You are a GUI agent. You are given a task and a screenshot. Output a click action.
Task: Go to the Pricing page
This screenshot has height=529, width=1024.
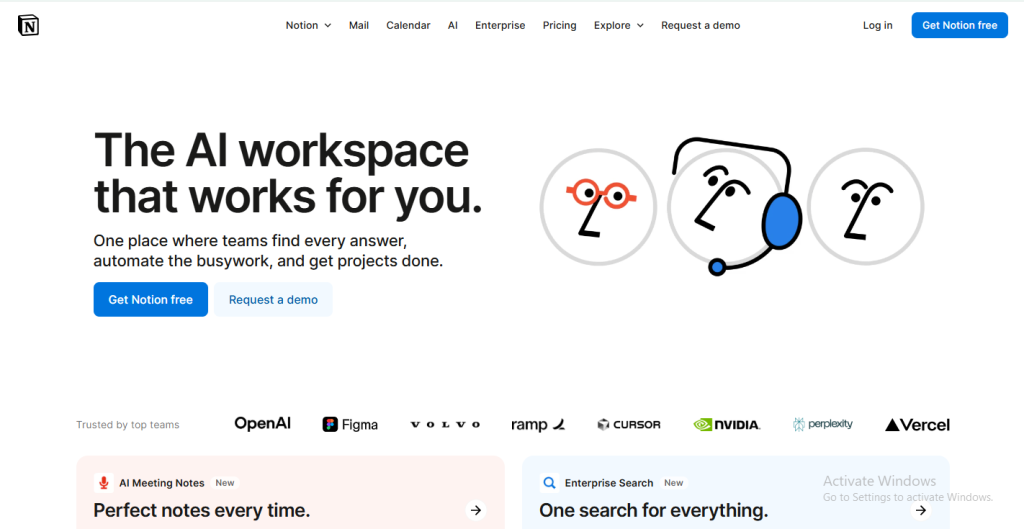[x=559, y=25]
